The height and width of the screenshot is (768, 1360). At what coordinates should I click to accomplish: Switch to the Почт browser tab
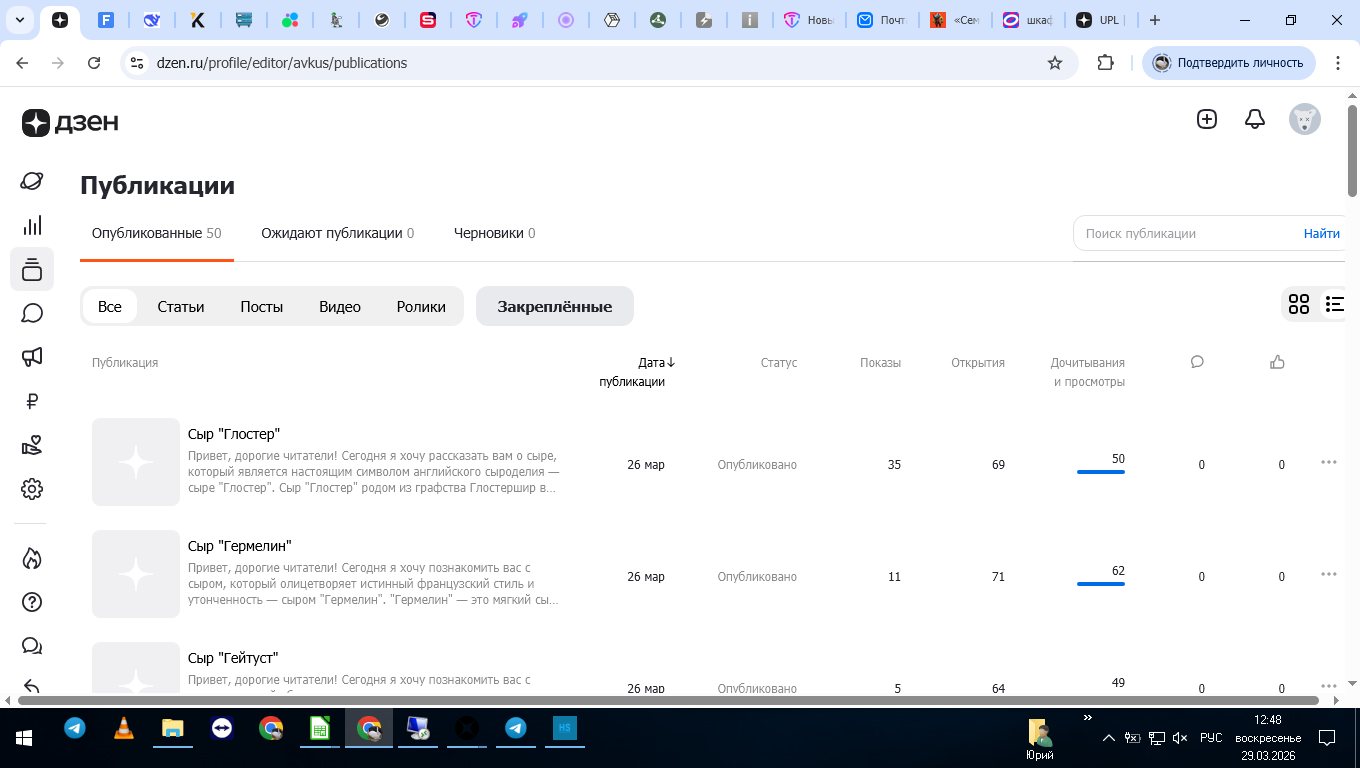click(x=884, y=20)
